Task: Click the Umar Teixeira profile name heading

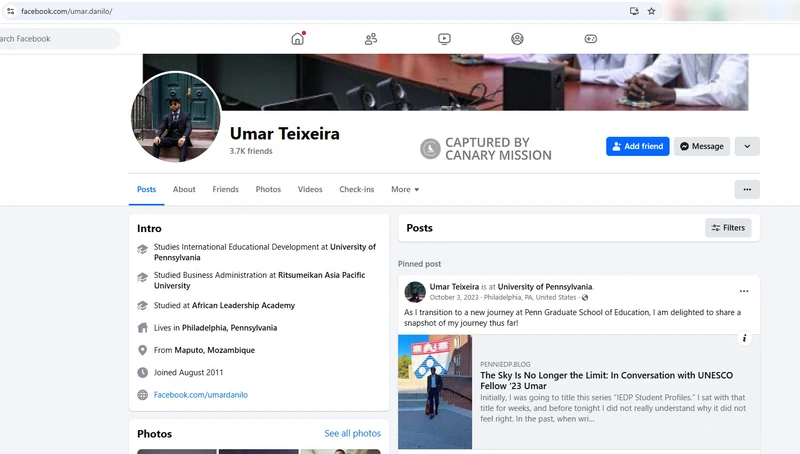Action: [285, 134]
